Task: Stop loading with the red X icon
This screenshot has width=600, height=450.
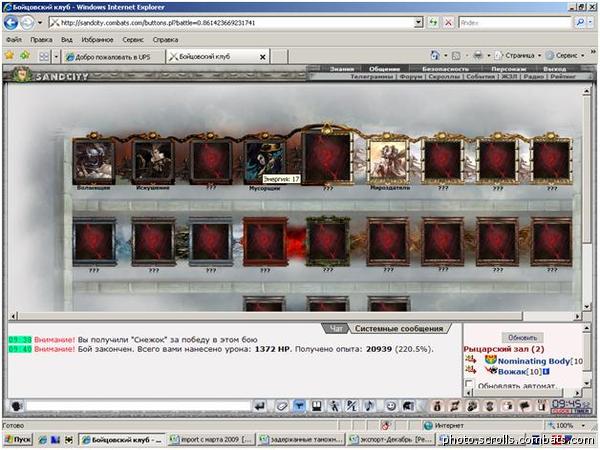Action: point(448,23)
